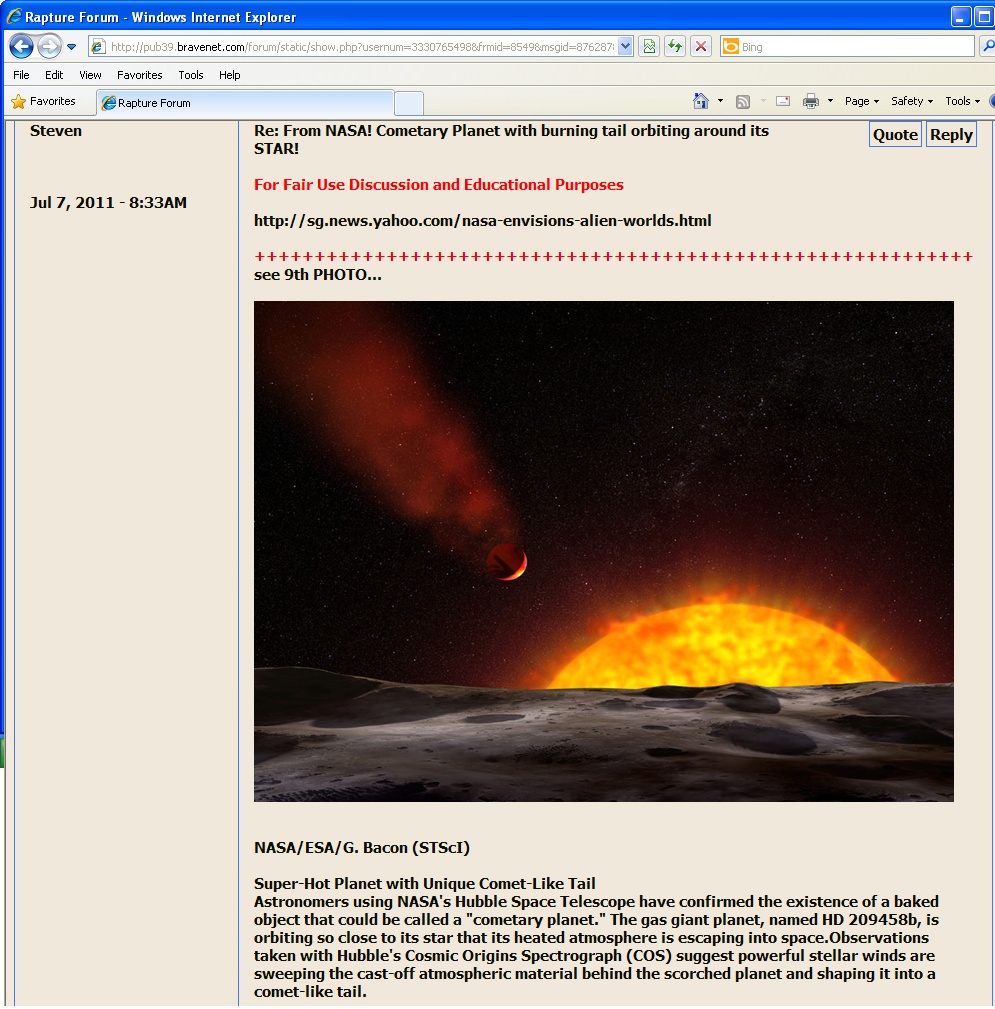Screen dimensions: 995x1009
Task: Open the Page command bar menu
Action: 862,101
